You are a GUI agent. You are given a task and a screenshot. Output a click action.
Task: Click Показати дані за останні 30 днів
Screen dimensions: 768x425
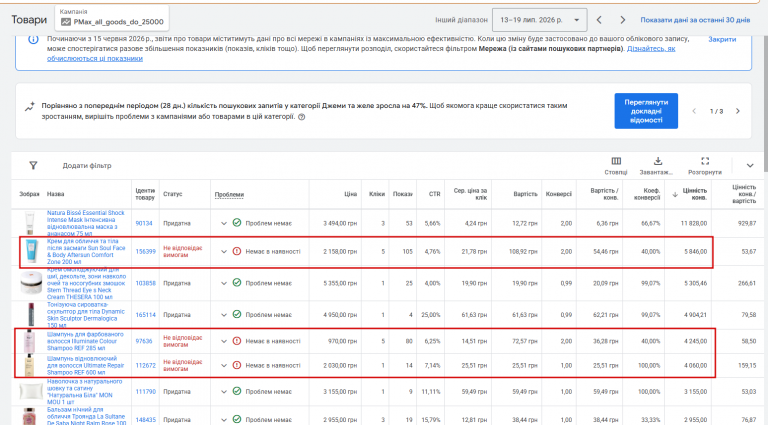click(695, 20)
